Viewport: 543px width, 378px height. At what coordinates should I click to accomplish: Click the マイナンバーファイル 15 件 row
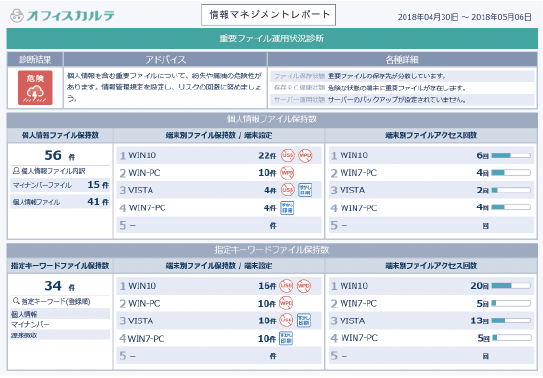coord(61,185)
